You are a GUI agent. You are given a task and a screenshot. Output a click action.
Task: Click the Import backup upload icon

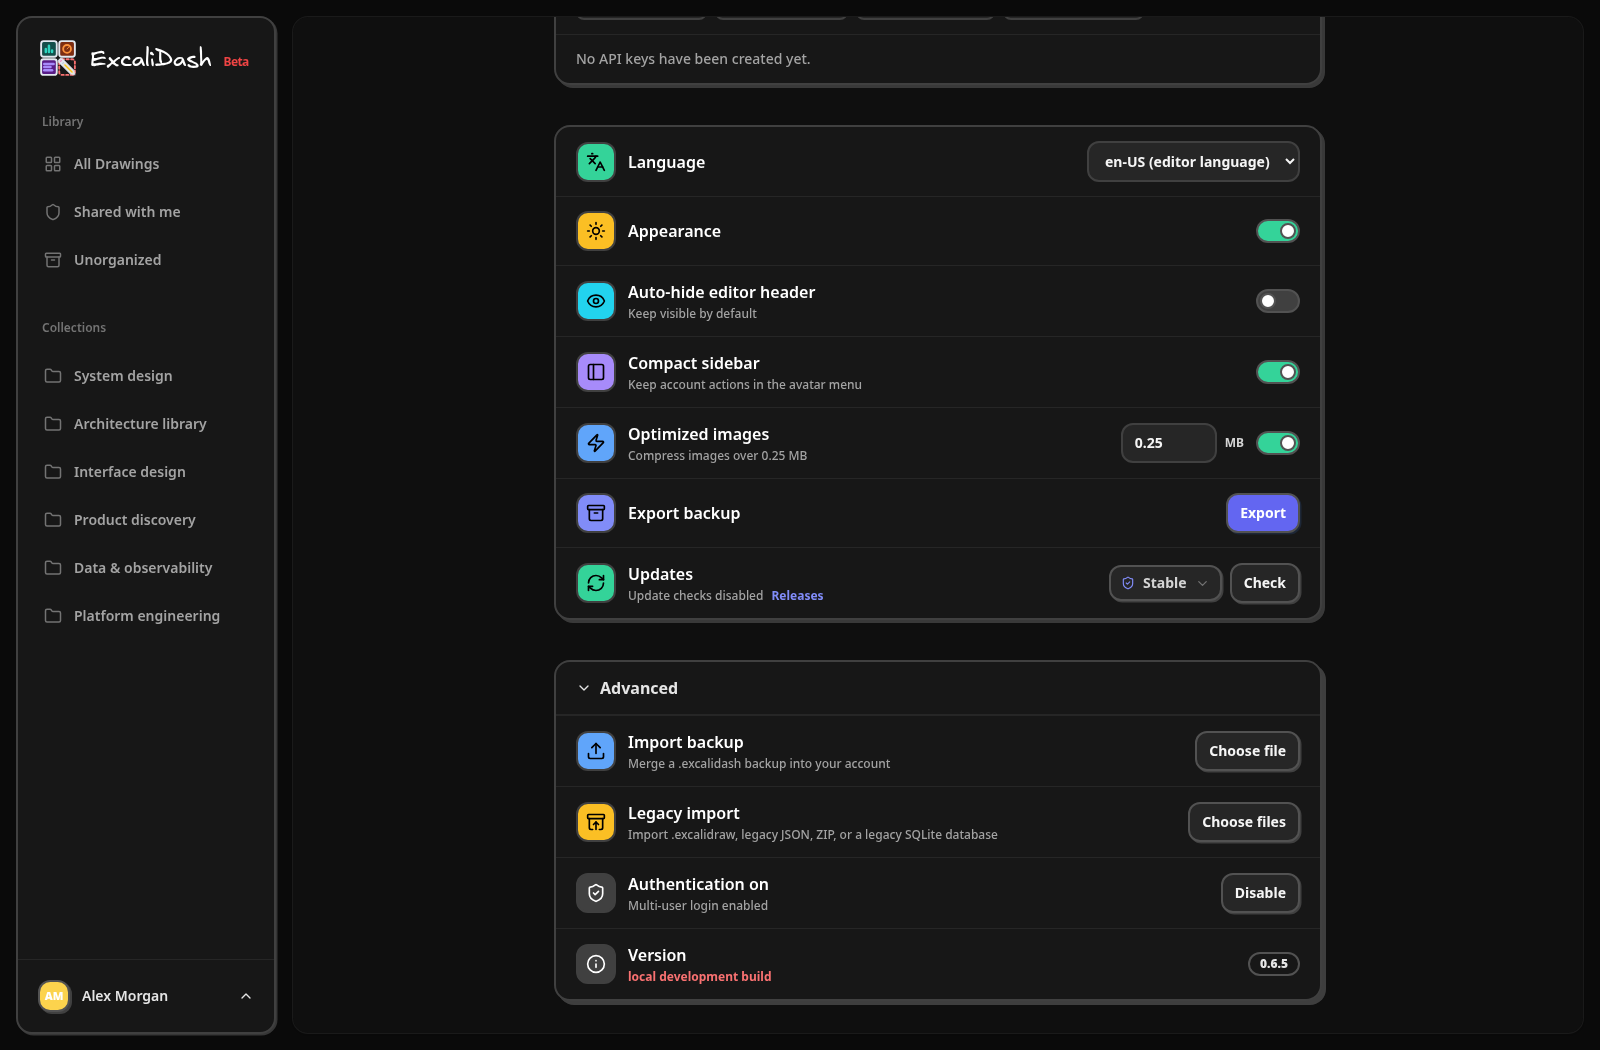[596, 751]
